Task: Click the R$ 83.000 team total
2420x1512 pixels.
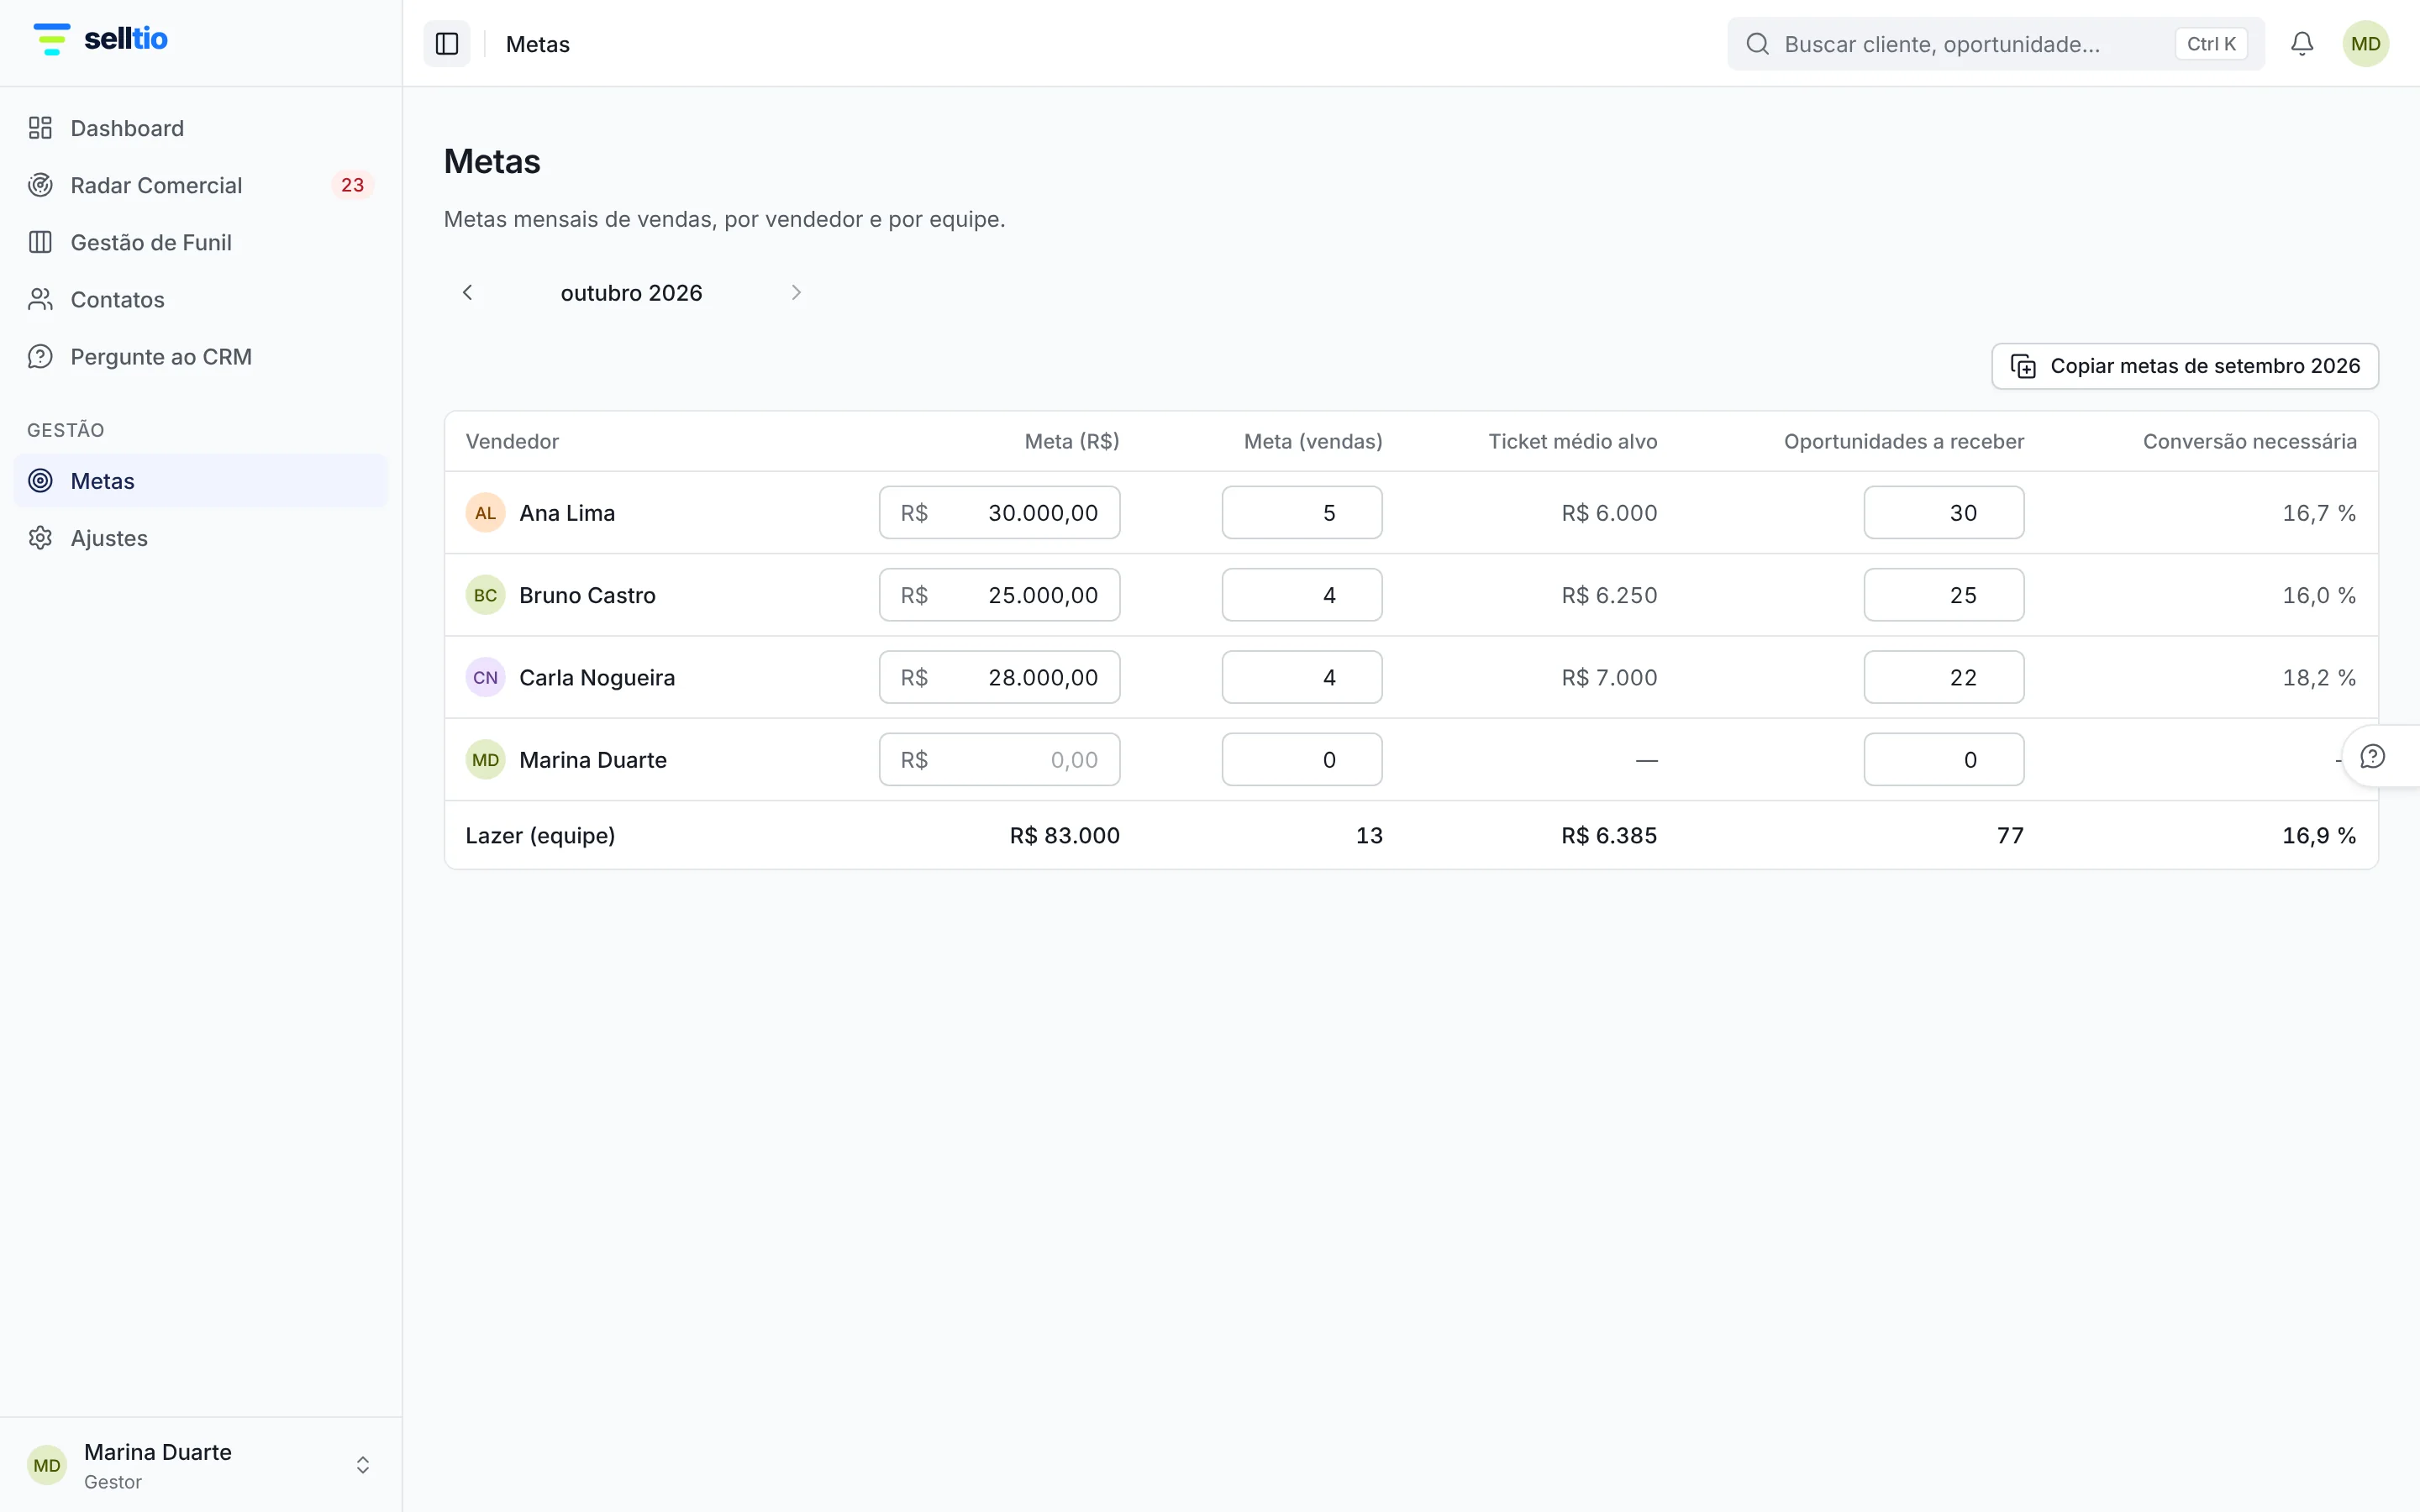Action: point(1064,836)
